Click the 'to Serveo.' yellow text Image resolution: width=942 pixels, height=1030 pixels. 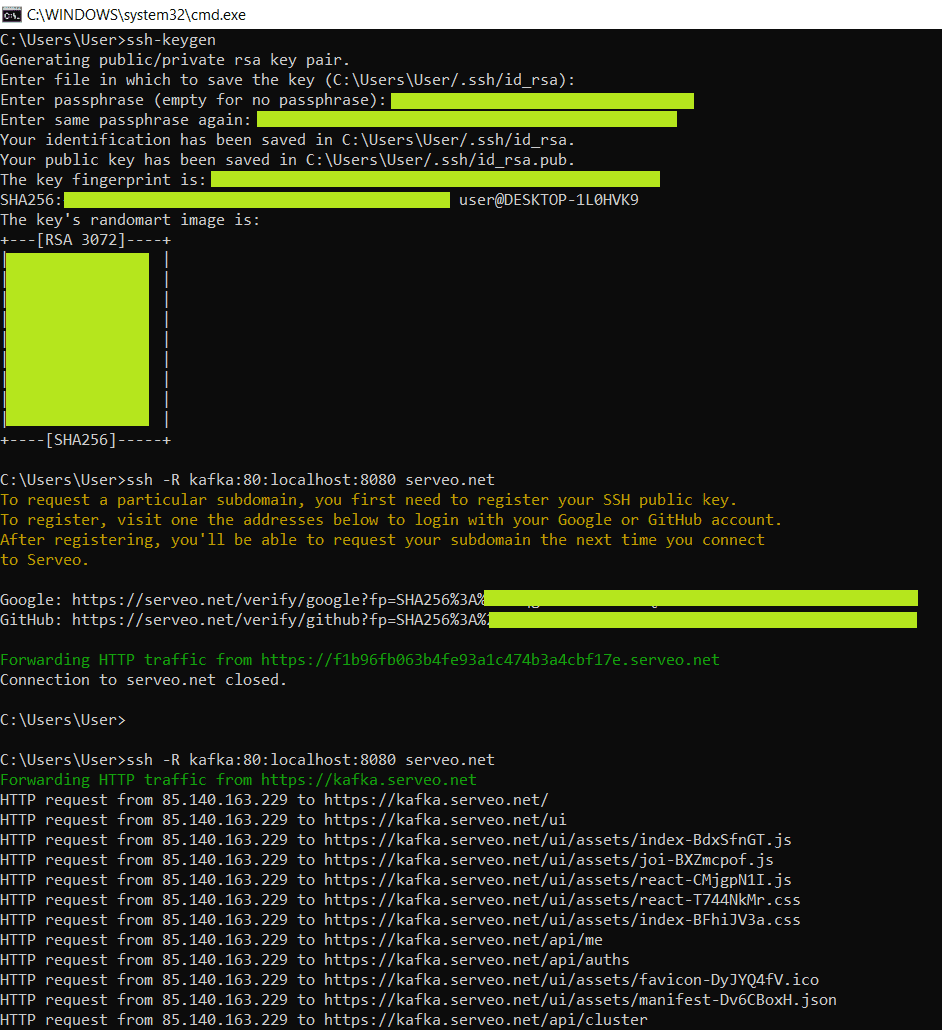pyautogui.click(x=44, y=560)
